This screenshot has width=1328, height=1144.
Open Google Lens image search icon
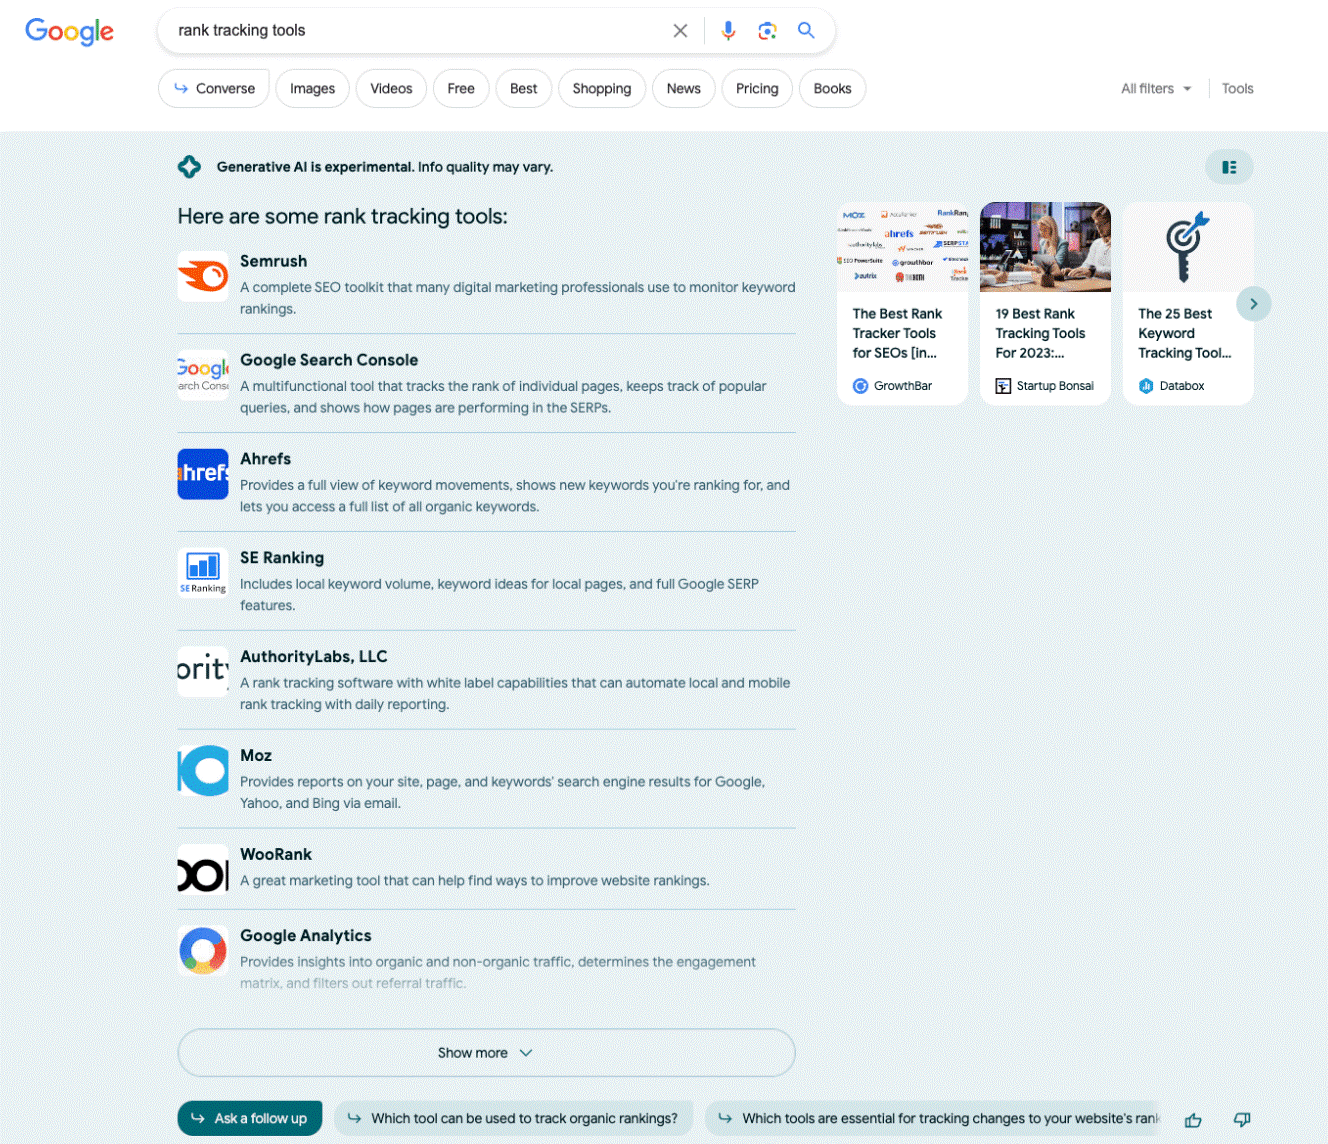(x=767, y=31)
